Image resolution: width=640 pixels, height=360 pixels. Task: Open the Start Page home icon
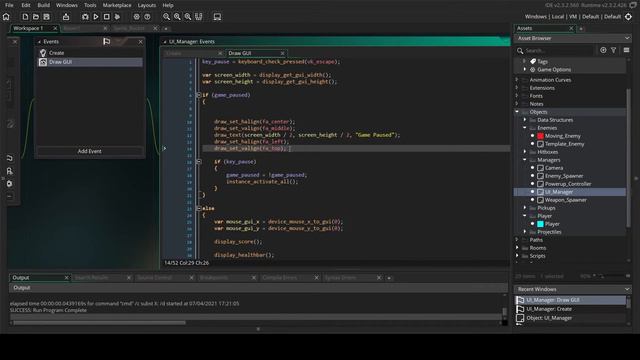pyautogui.click(x=6, y=17)
